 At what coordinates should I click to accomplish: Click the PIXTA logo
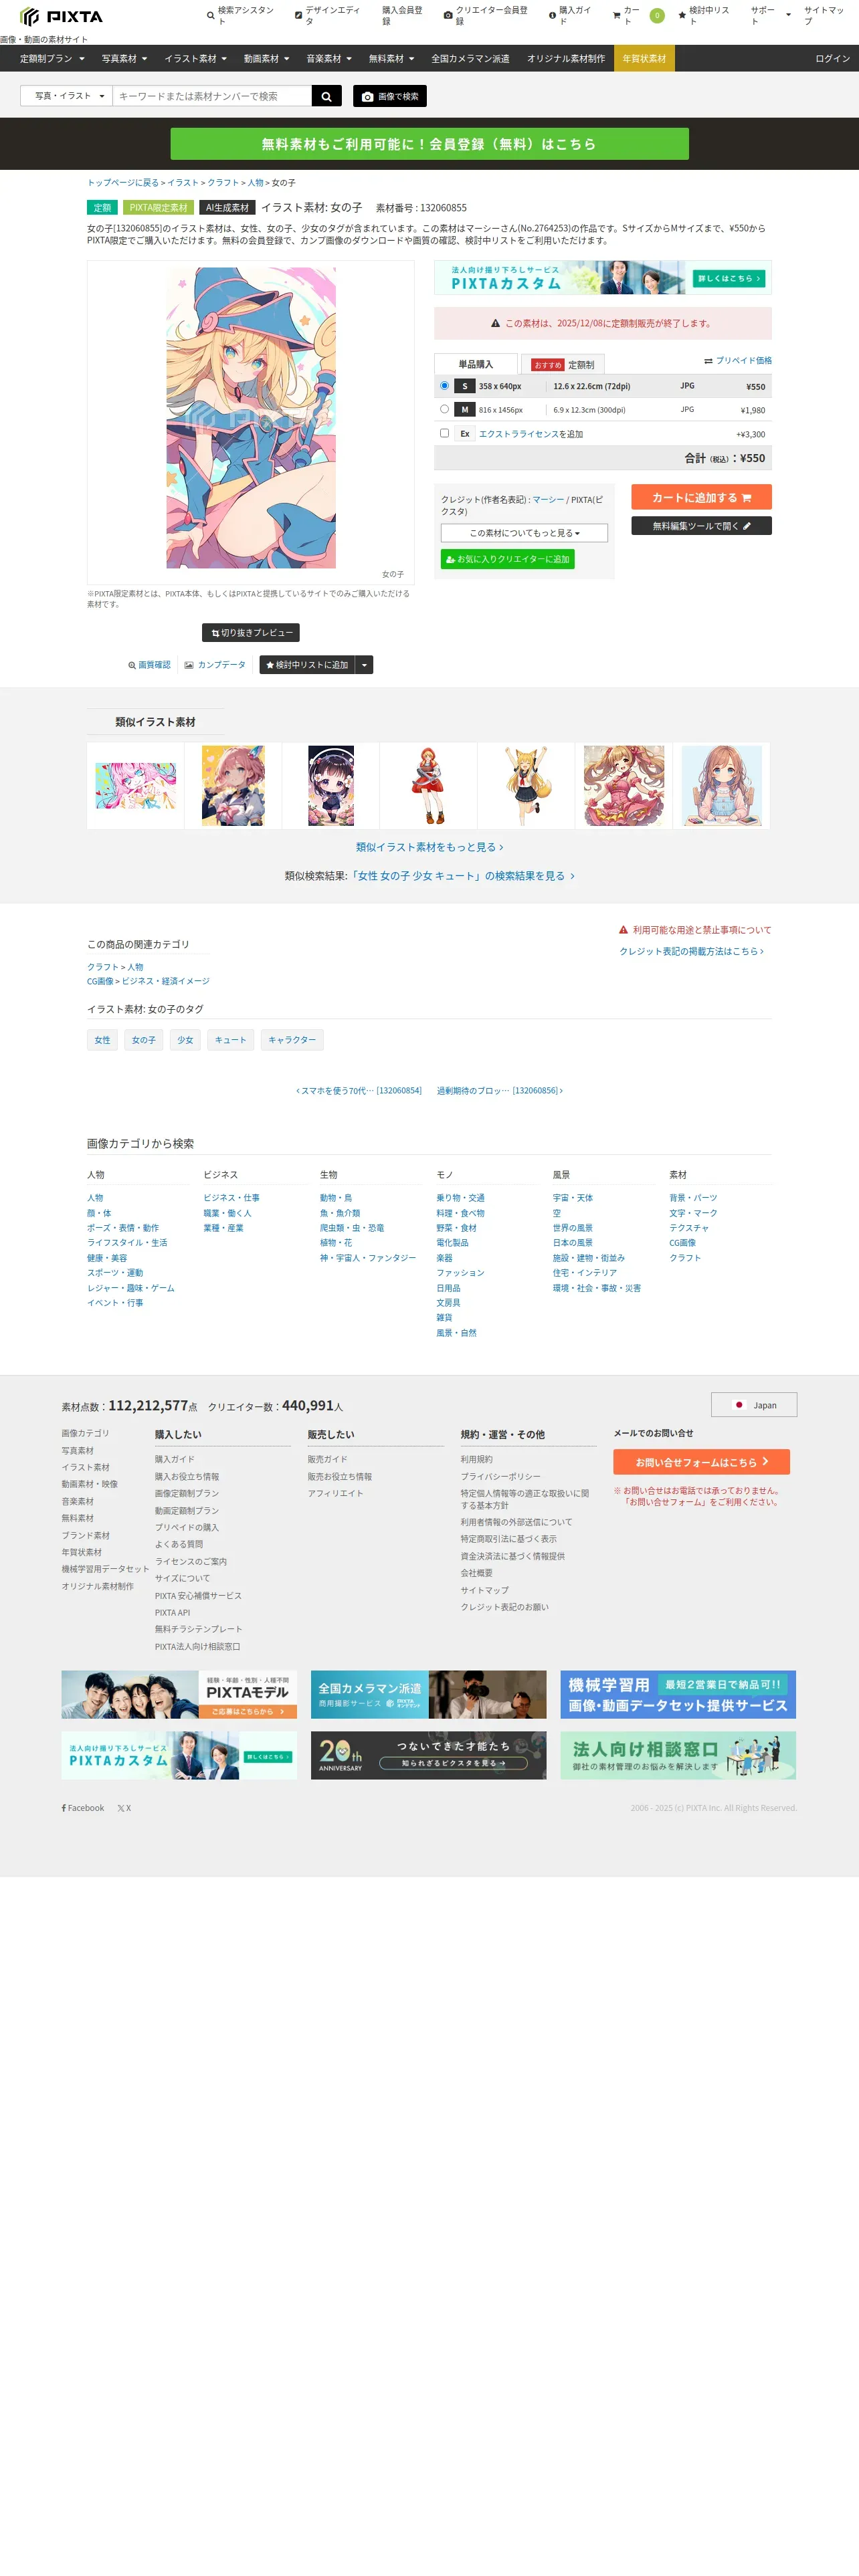coord(61,16)
